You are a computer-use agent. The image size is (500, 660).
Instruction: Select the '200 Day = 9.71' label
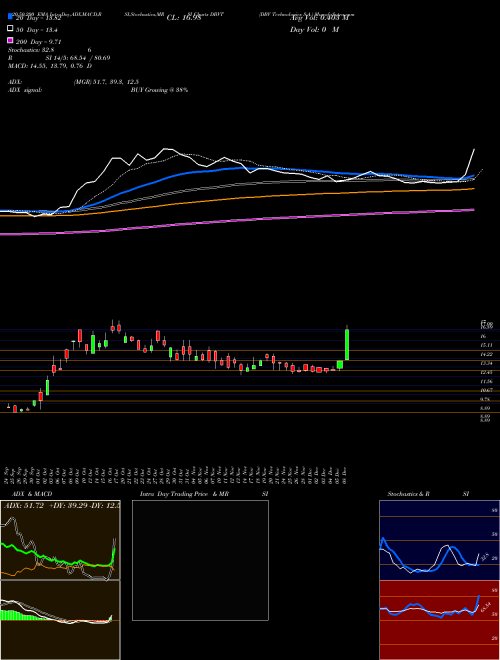tap(39, 41)
